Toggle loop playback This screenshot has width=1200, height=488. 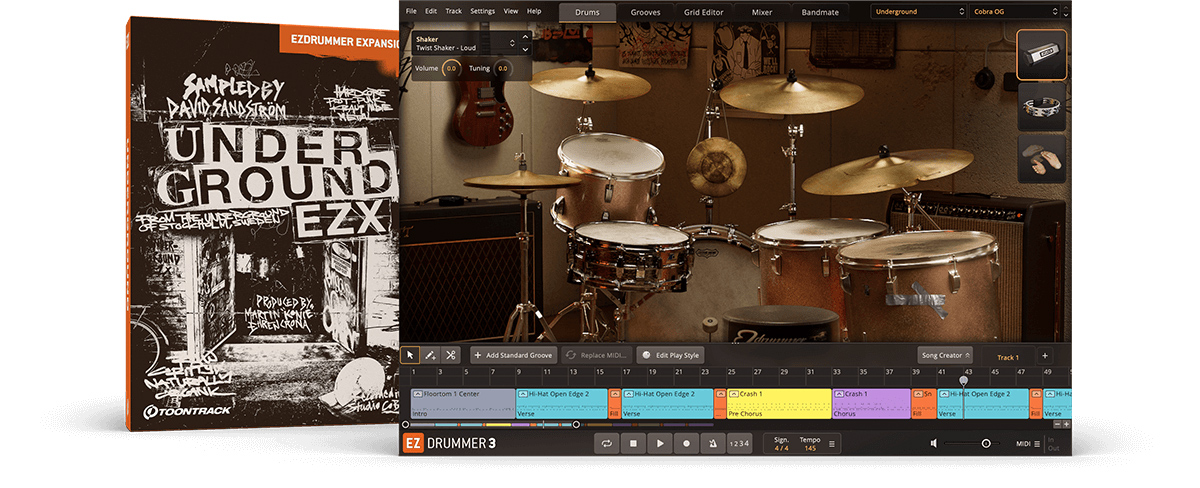(x=606, y=443)
